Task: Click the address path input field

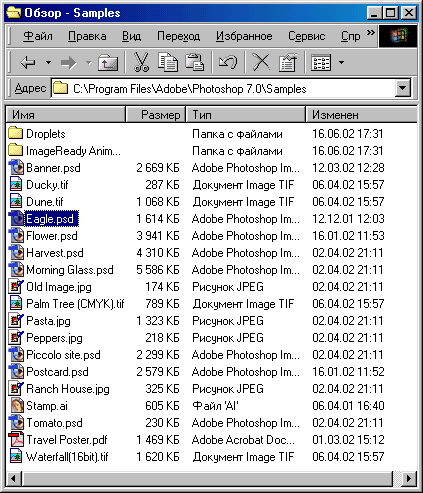Action: click(x=223, y=88)
